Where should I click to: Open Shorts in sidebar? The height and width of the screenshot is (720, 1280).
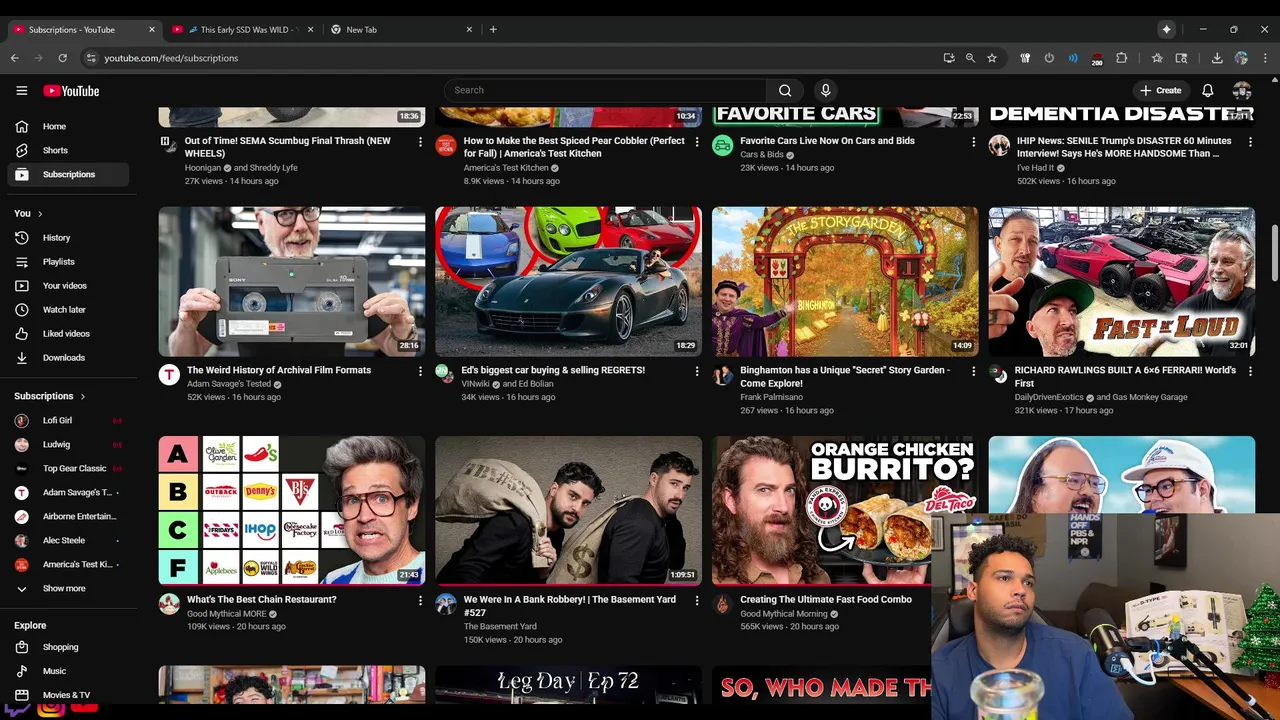(68, 150)
